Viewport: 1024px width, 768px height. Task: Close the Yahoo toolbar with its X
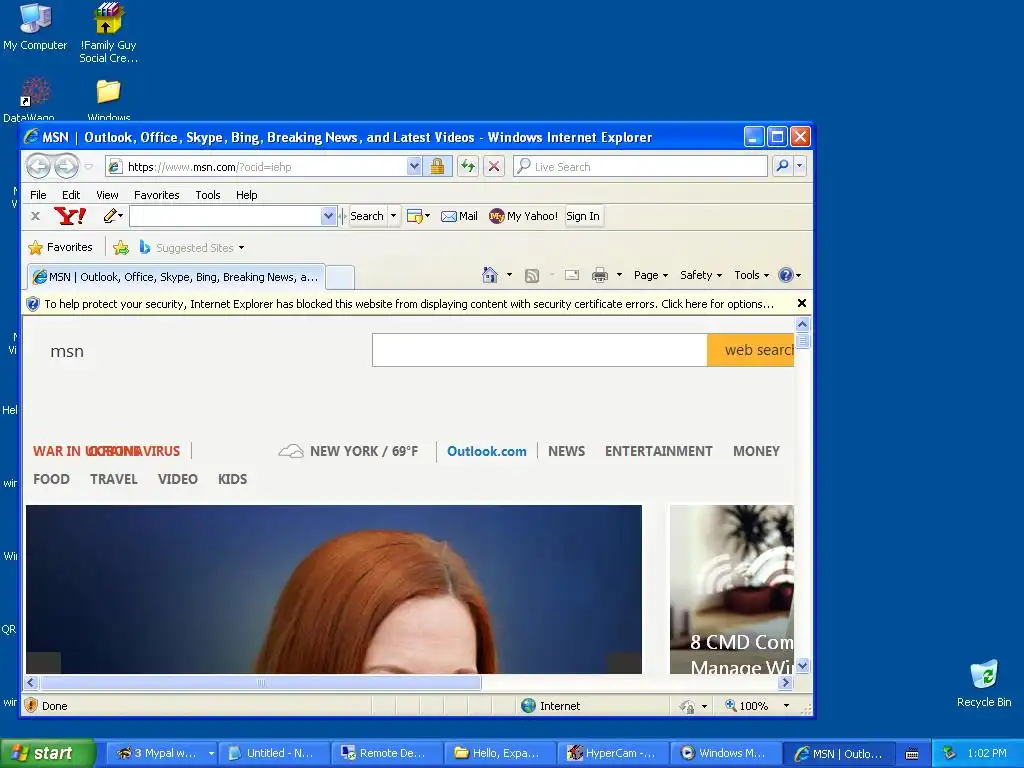[35, 216]
